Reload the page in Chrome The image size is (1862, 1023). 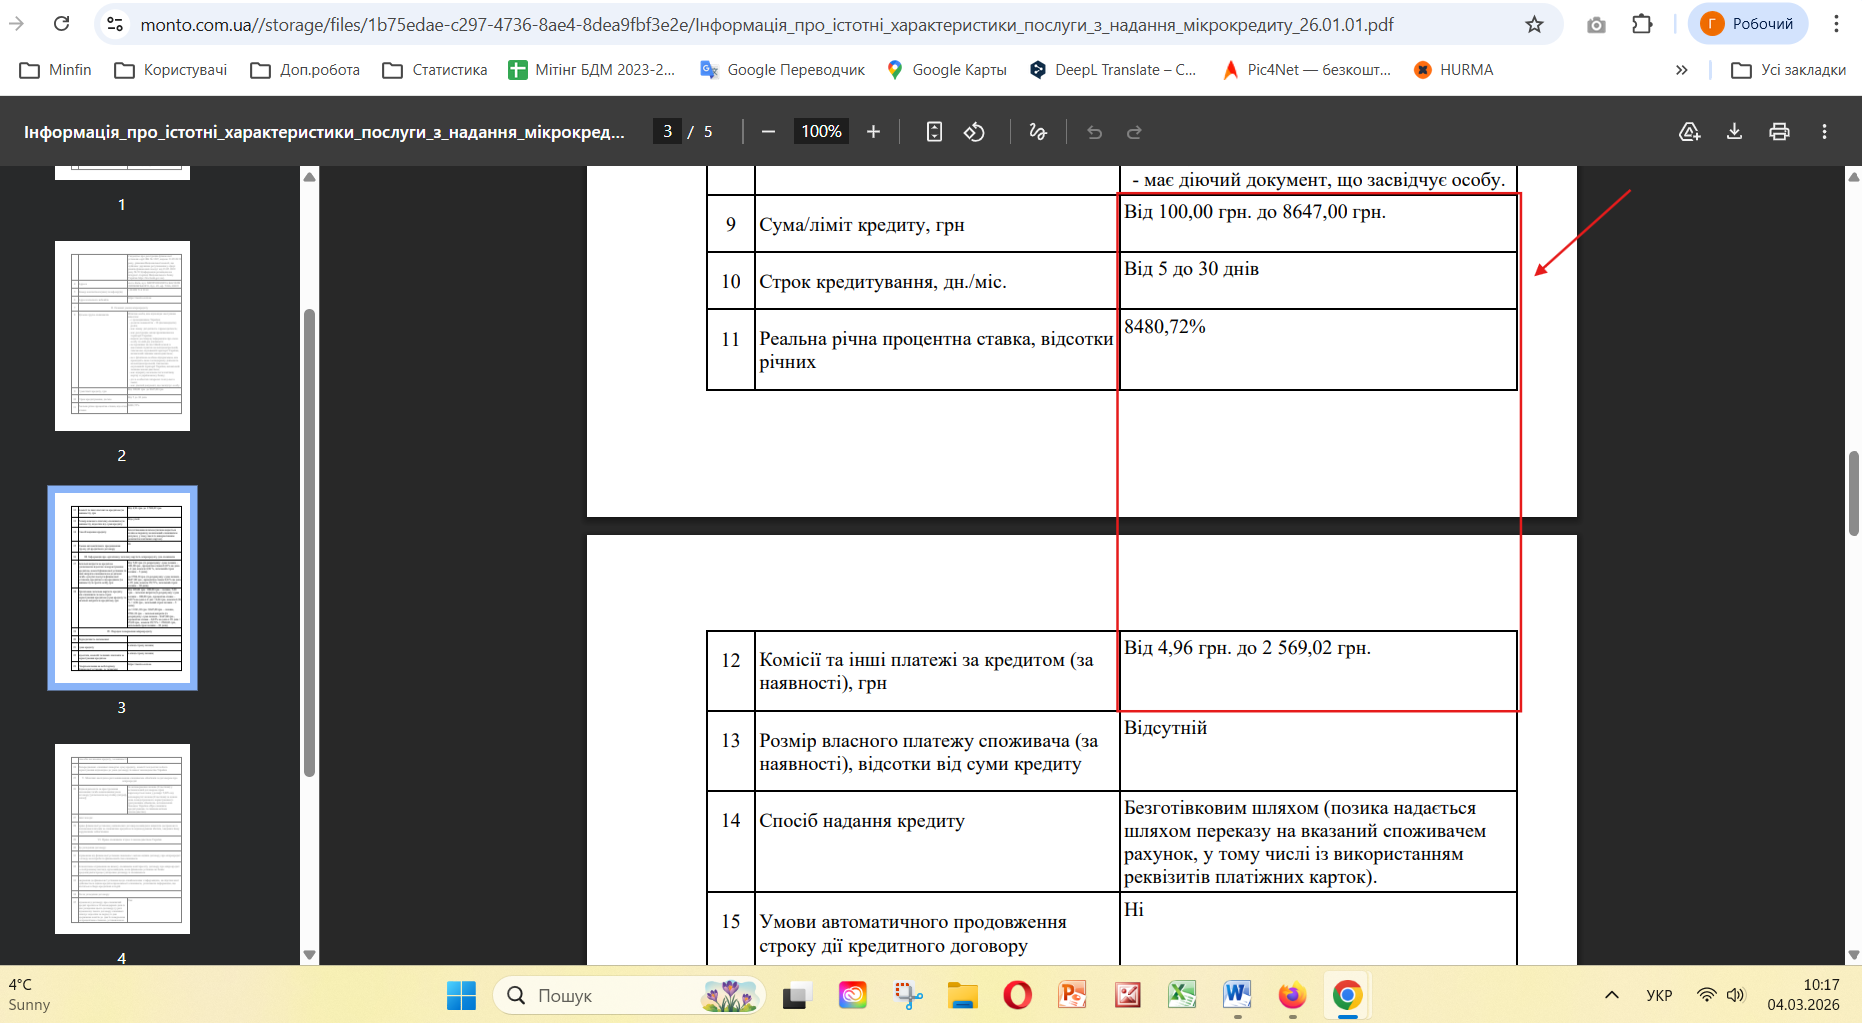[x=62, y=24]
